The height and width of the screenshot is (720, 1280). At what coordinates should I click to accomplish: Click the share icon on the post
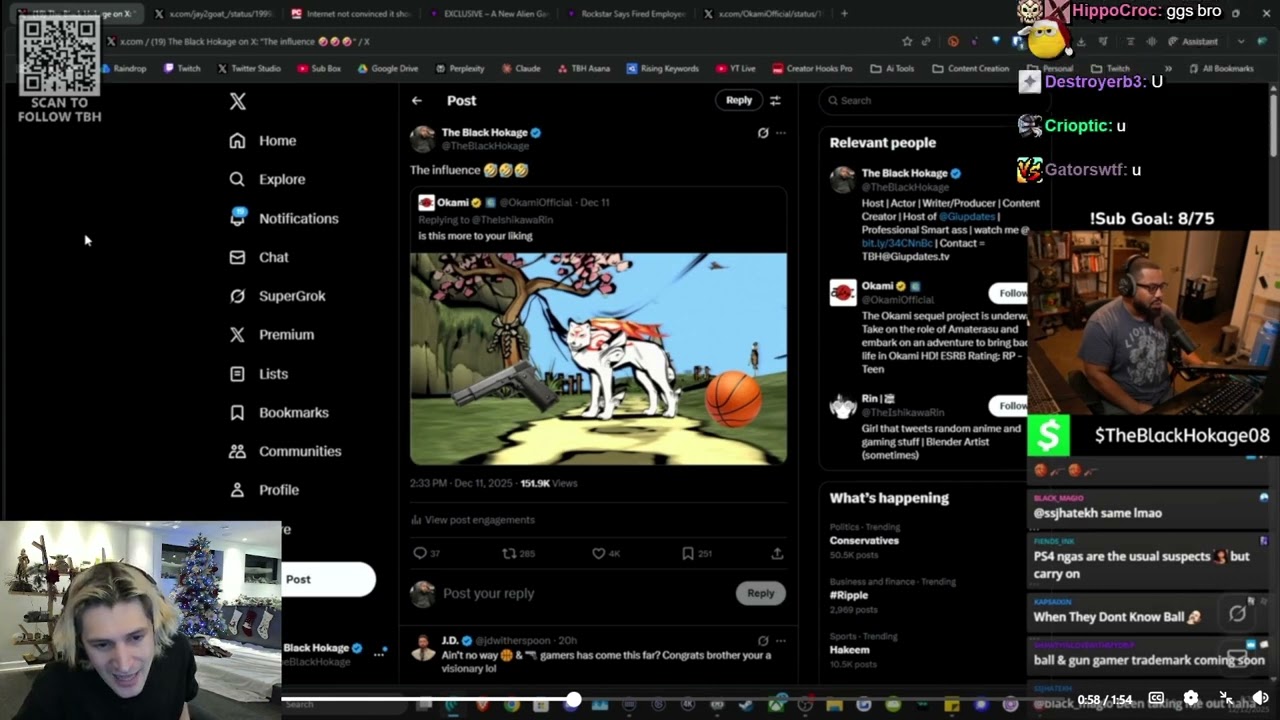click(777, 553)
